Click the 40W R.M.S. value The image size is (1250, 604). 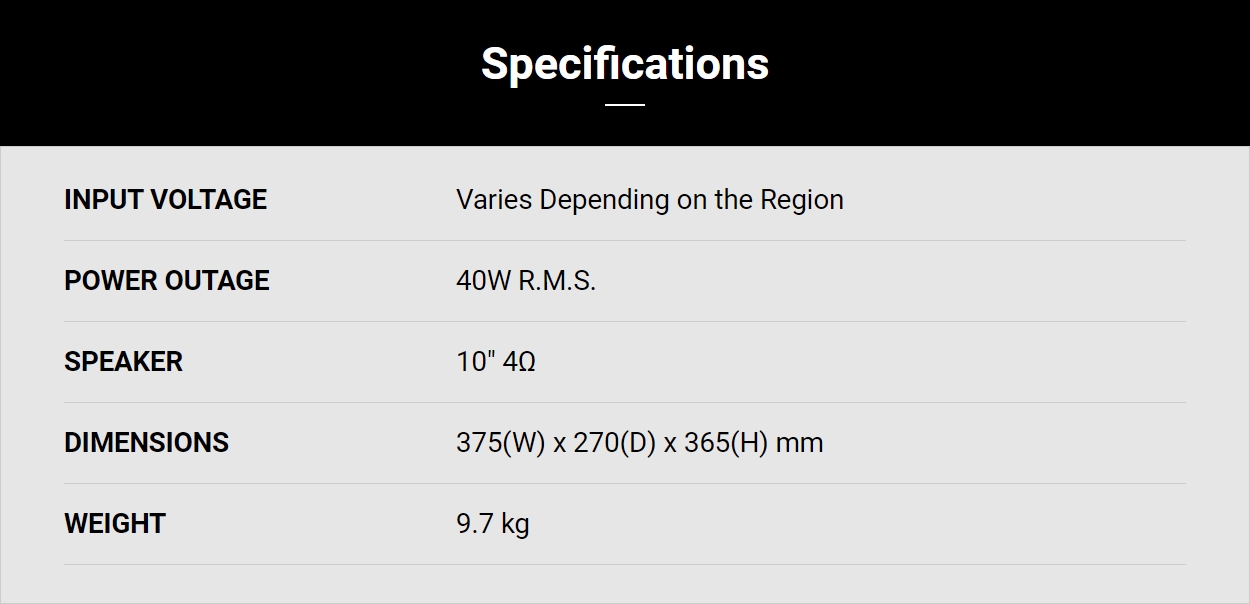pos(526,280)
